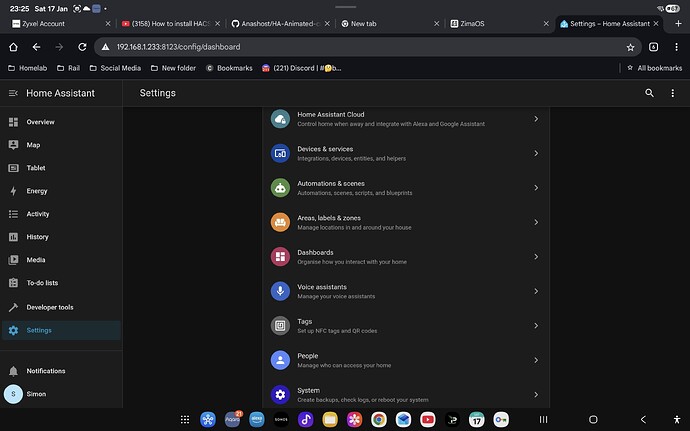Image resolution: width=690 pixels, height=431 pixels.
Task: Open Simon's user profile avatar
Action: click(x=13, y=394)
